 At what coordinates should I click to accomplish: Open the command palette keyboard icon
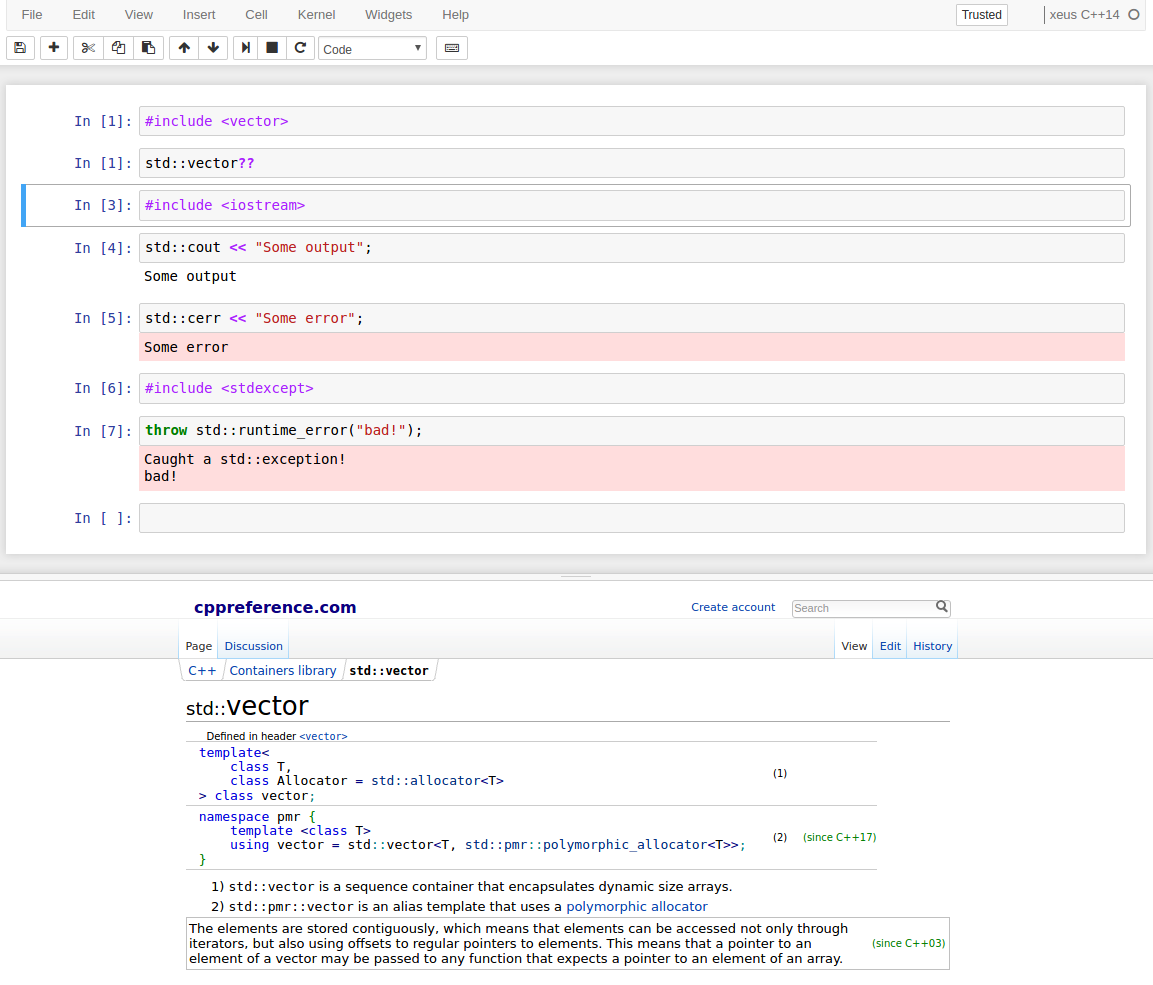click(x=451, y=47)
